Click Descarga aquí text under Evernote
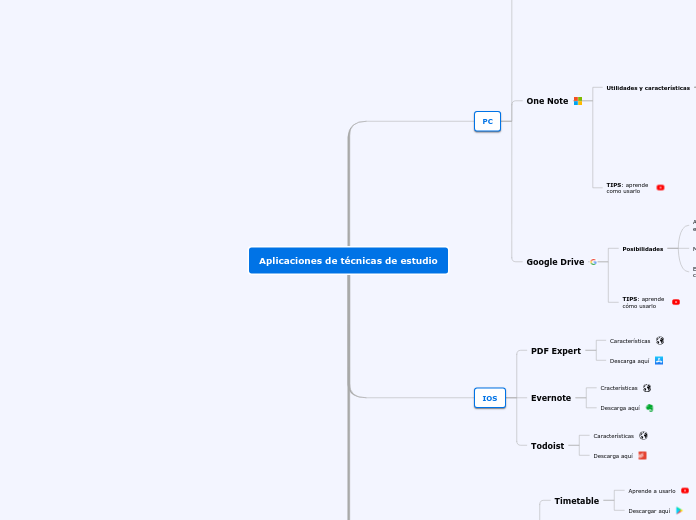 coord(620,408)
